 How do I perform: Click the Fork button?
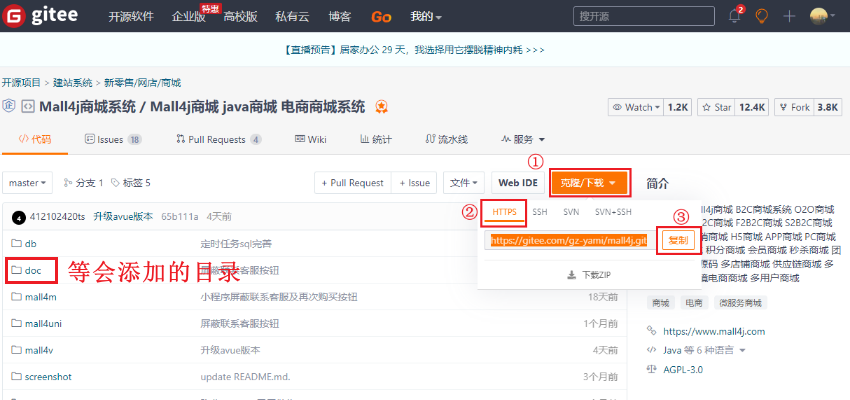pos(794,107)
